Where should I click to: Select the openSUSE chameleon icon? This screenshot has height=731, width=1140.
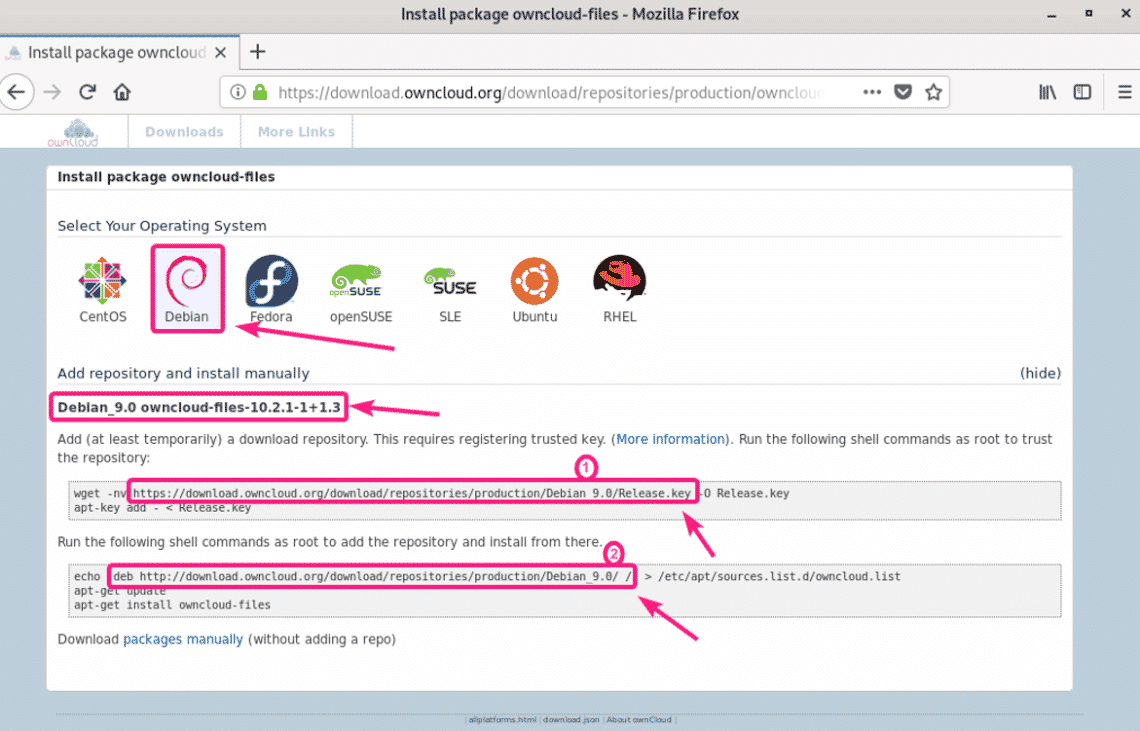click(x=358, y=281)
